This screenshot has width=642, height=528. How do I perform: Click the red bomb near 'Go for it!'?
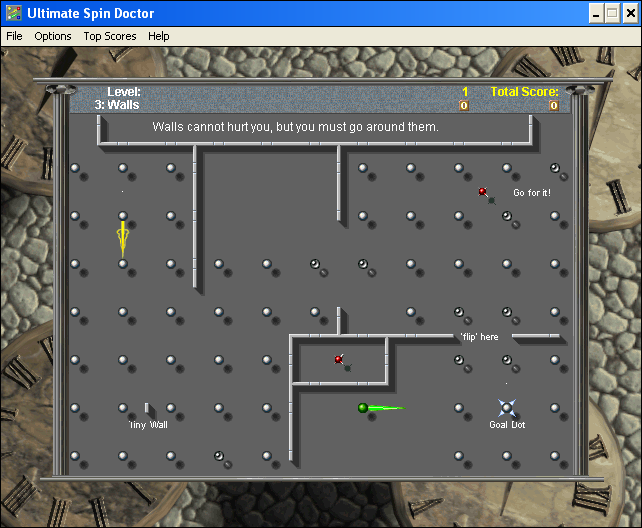click(483, 191)
